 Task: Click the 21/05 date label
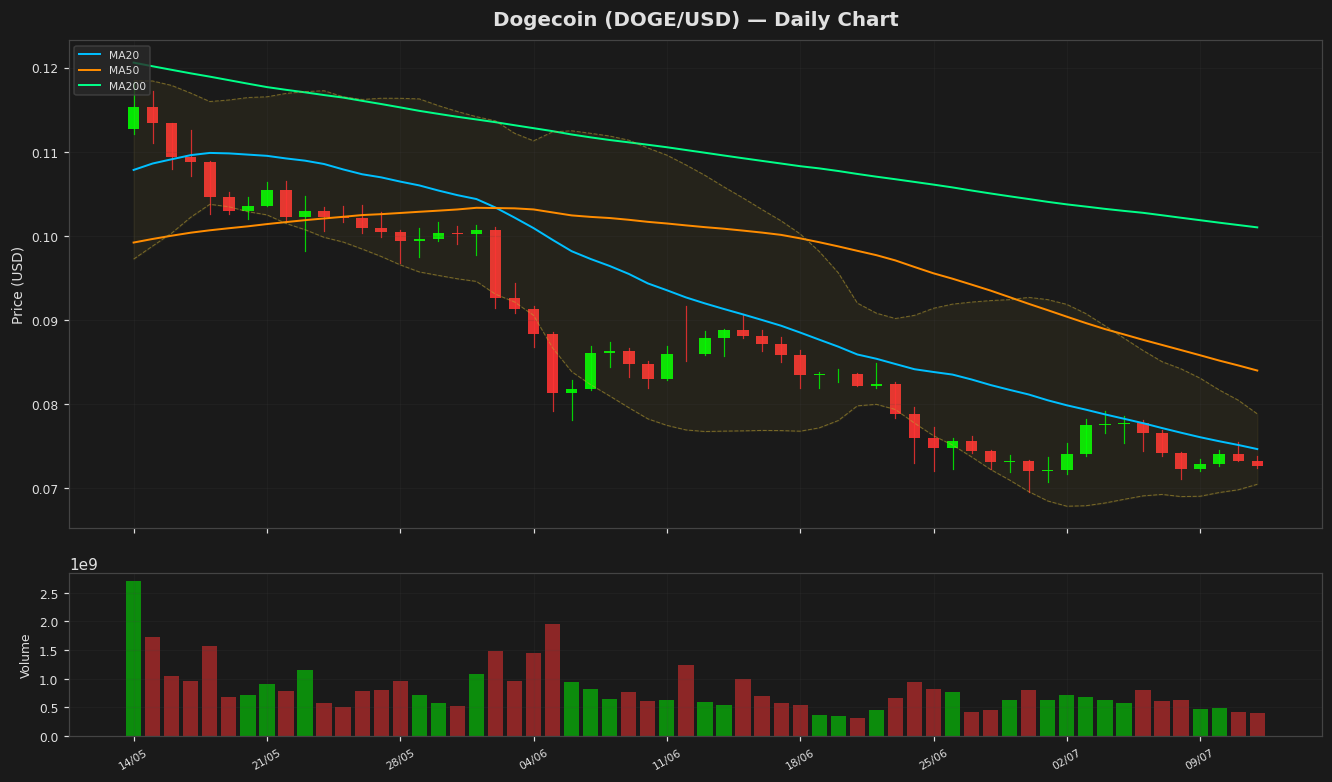pyautogui.click(x=266, y=760)
